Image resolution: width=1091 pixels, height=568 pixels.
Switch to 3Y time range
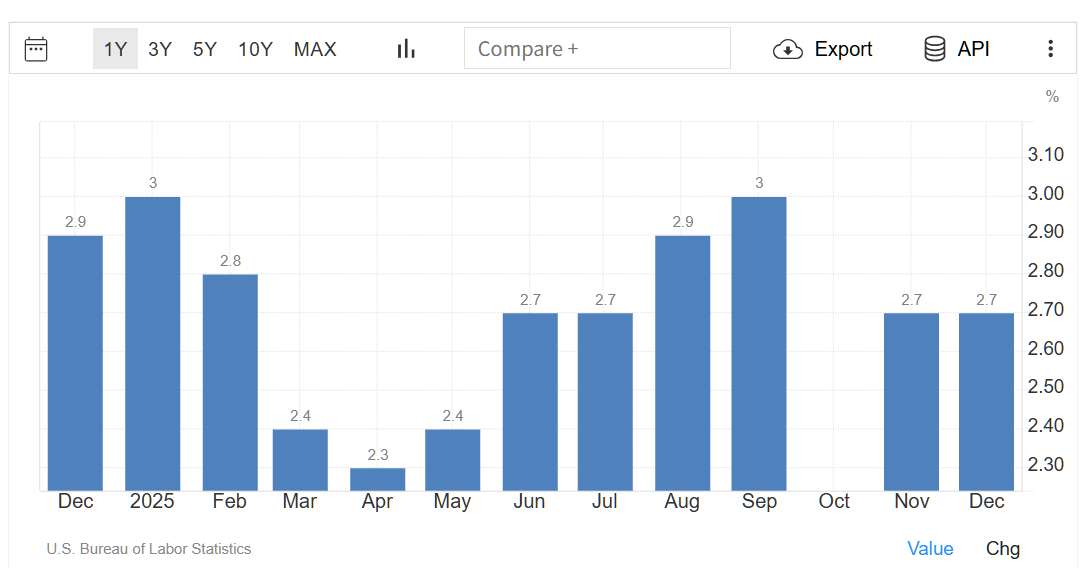(160, 49)
